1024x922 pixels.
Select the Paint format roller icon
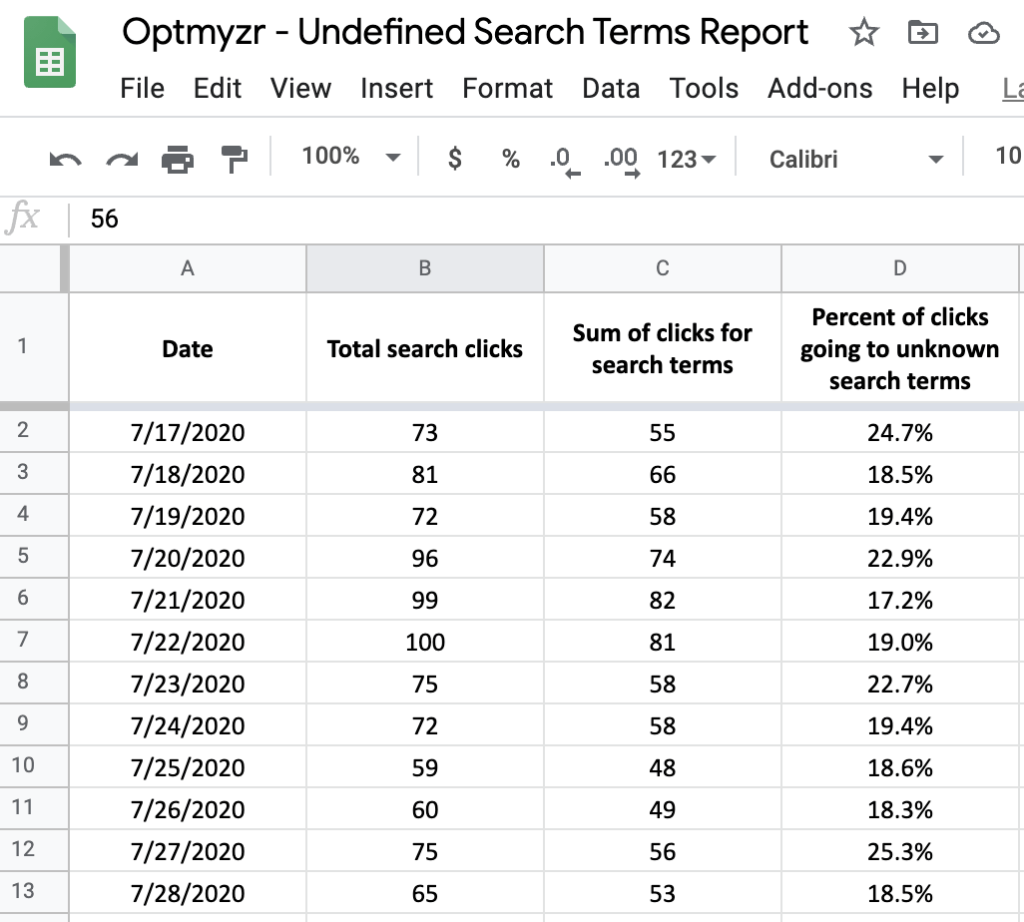(x=234, y=159)
